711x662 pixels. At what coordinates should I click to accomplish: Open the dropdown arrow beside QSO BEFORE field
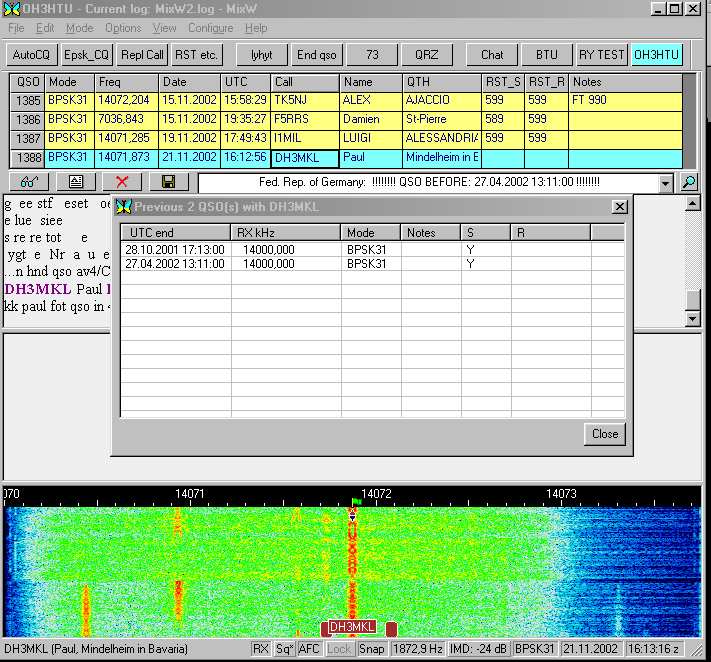[x=665, y=184]
